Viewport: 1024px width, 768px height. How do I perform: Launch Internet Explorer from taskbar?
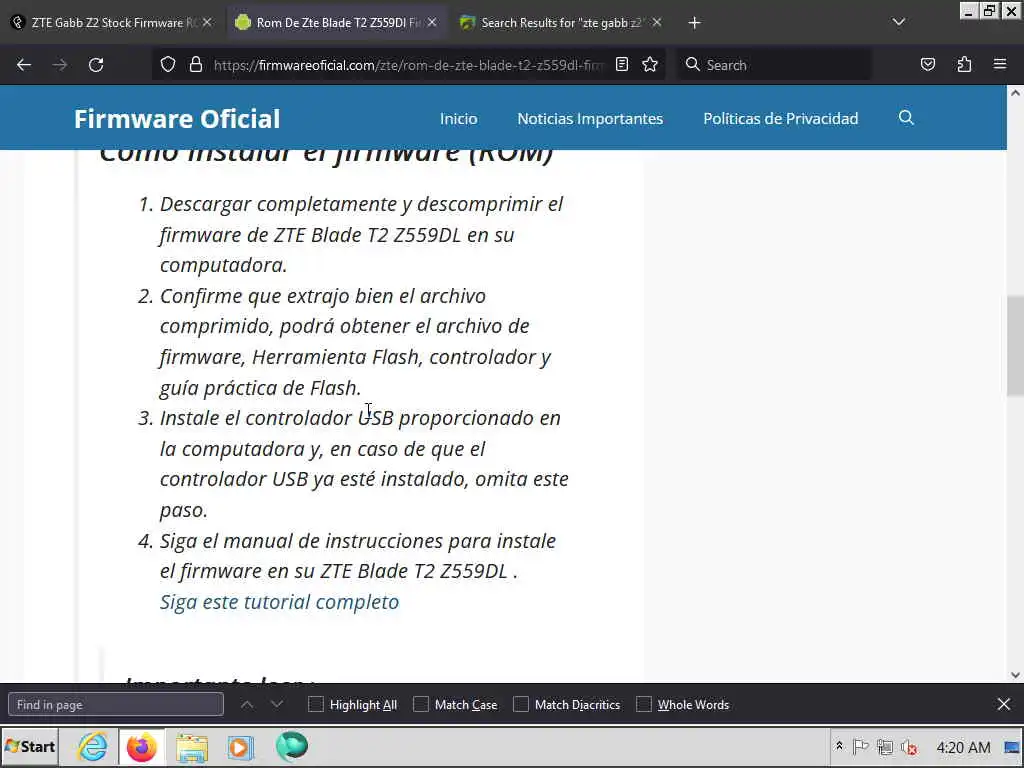92,746
